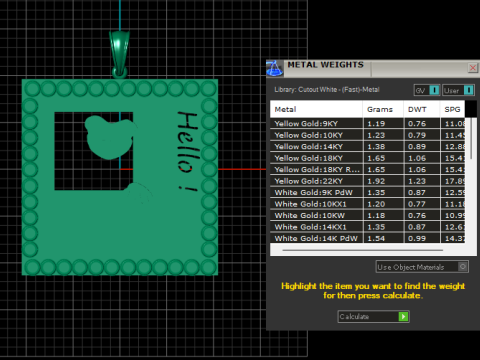The height and width of the screenshot is (360, 480).
Task: Select the heart shape inside the cutout
Action: pyautogui.click(x=110, y=137)
